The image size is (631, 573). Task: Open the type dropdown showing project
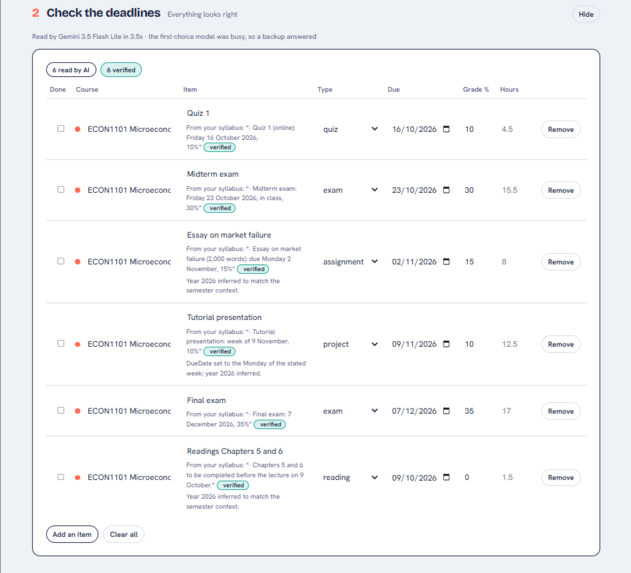(350, 344)
